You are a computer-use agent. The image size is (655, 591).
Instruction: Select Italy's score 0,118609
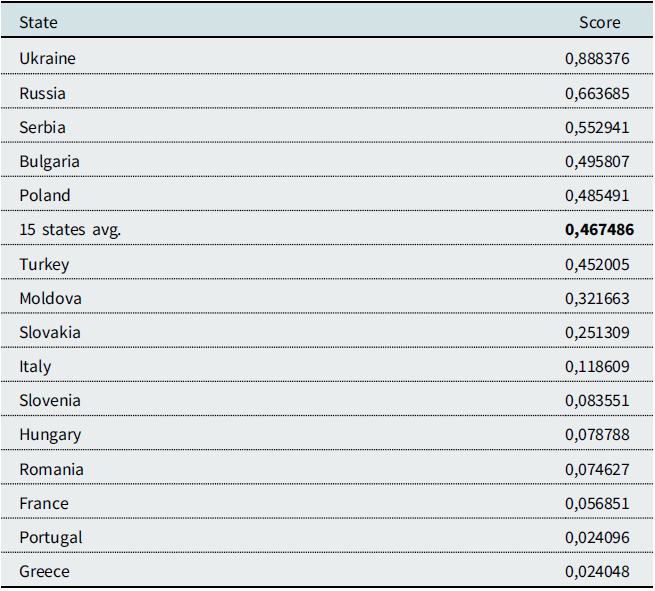pyautogui.click(x=598, y=367)
